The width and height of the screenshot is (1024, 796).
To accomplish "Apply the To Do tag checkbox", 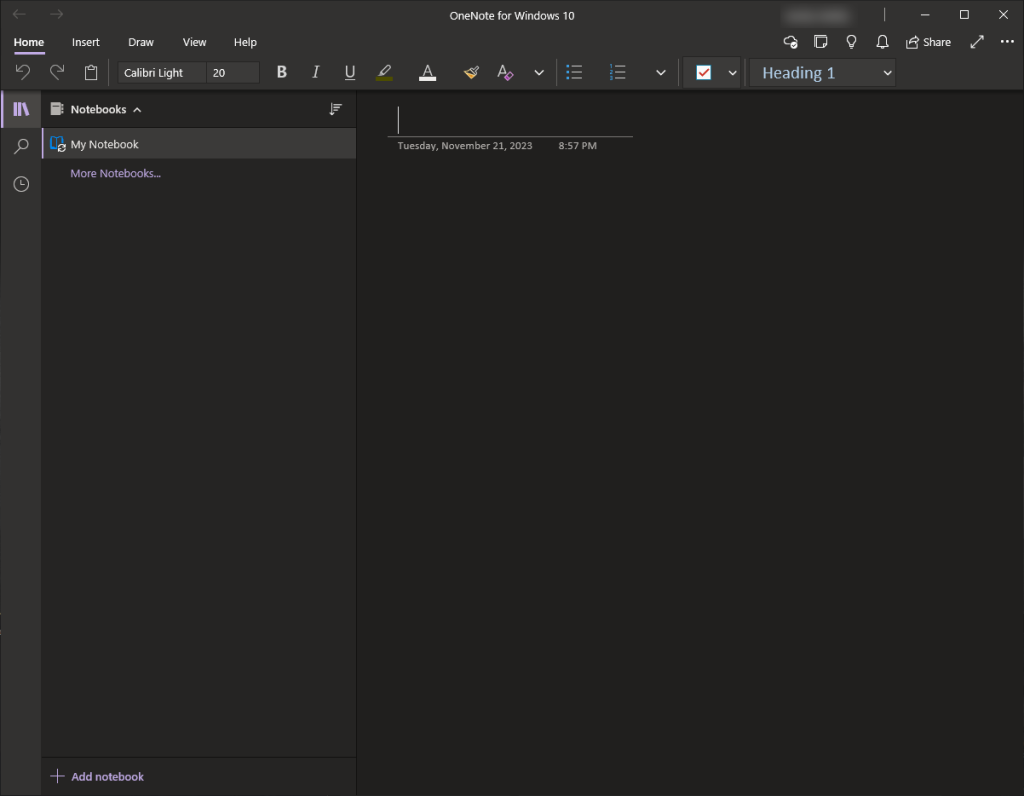I will pos(705,72).
